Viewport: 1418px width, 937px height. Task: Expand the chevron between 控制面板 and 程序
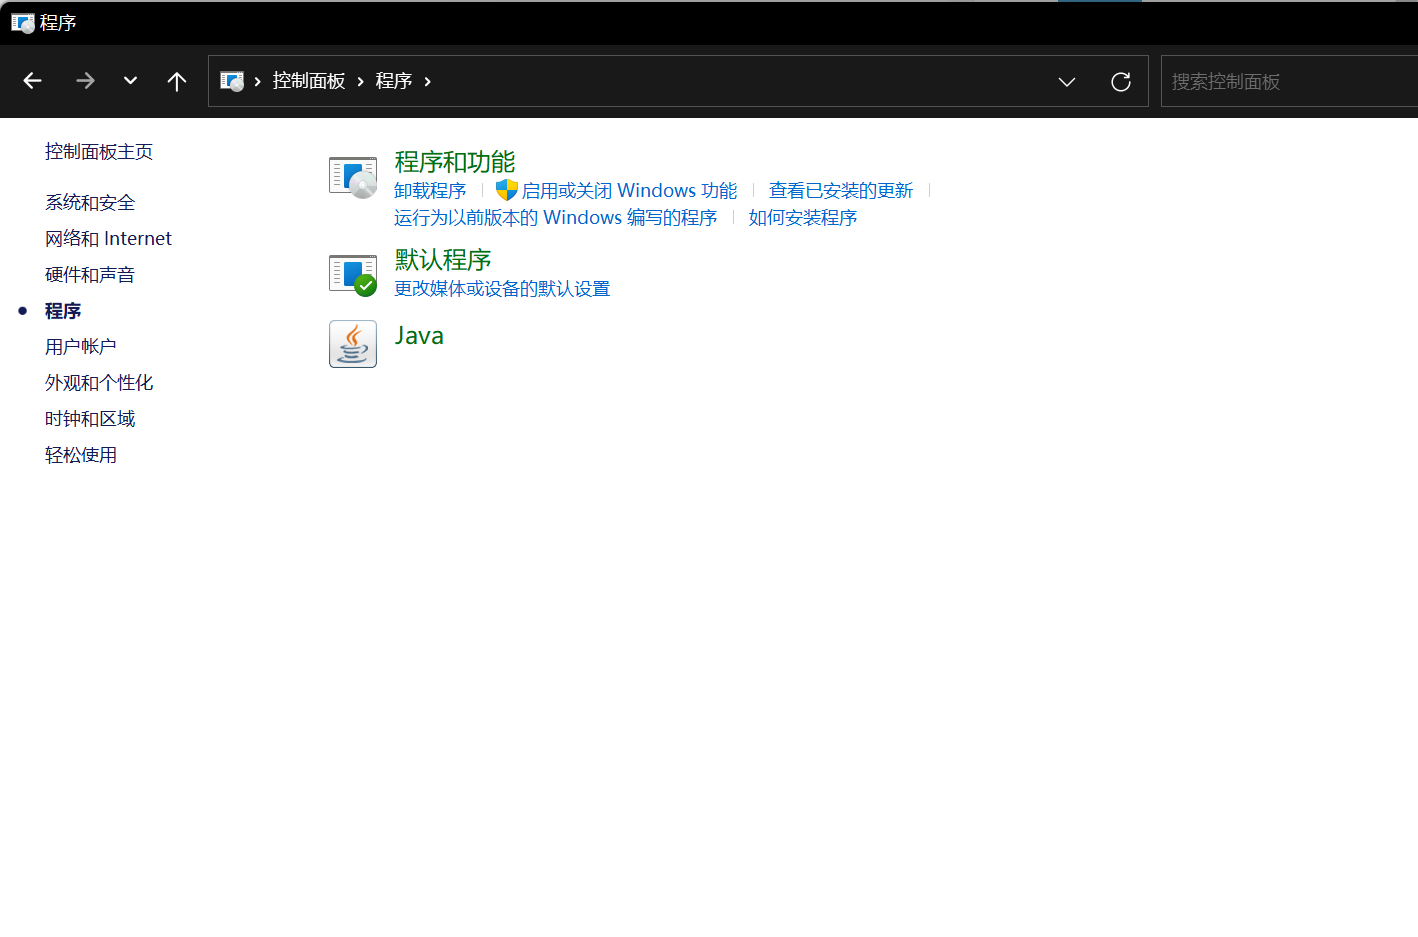361,81
